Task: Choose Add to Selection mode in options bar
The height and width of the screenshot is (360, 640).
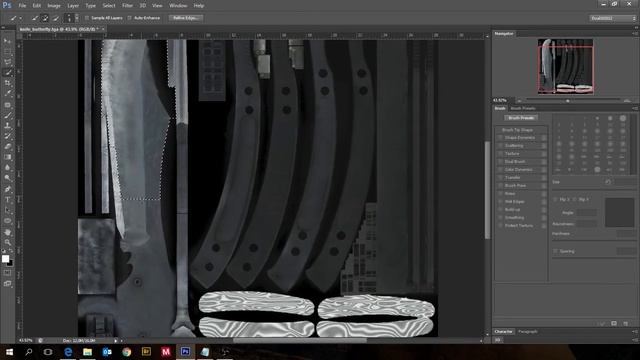Action: pyautogui.click(x=45, y=18)
